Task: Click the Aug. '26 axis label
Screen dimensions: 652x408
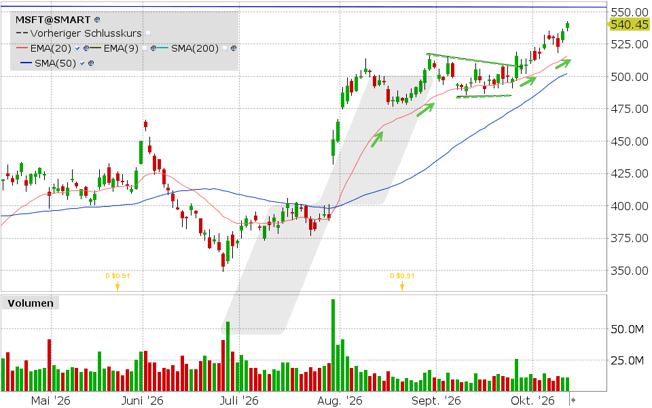Action: pyautogui.click(x=339, y=401)
